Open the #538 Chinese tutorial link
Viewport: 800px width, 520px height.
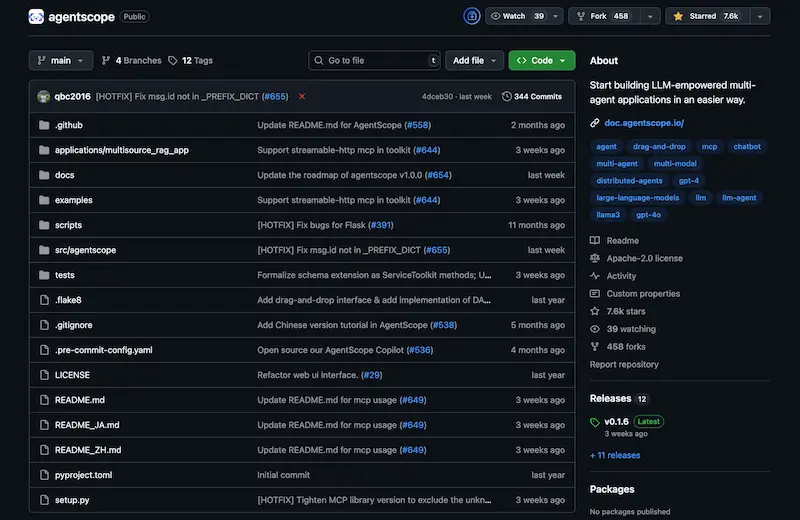coord(443,325)
